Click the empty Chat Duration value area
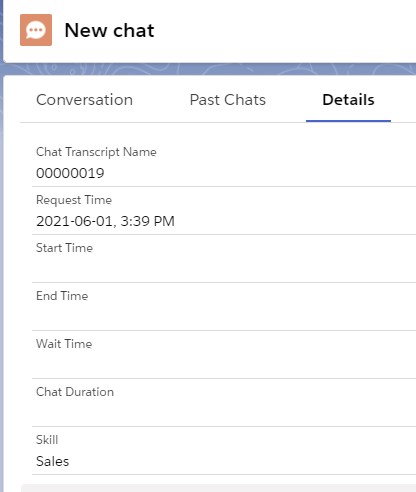The width and height of the screenshot is (416, 492). tap(224, 413)
